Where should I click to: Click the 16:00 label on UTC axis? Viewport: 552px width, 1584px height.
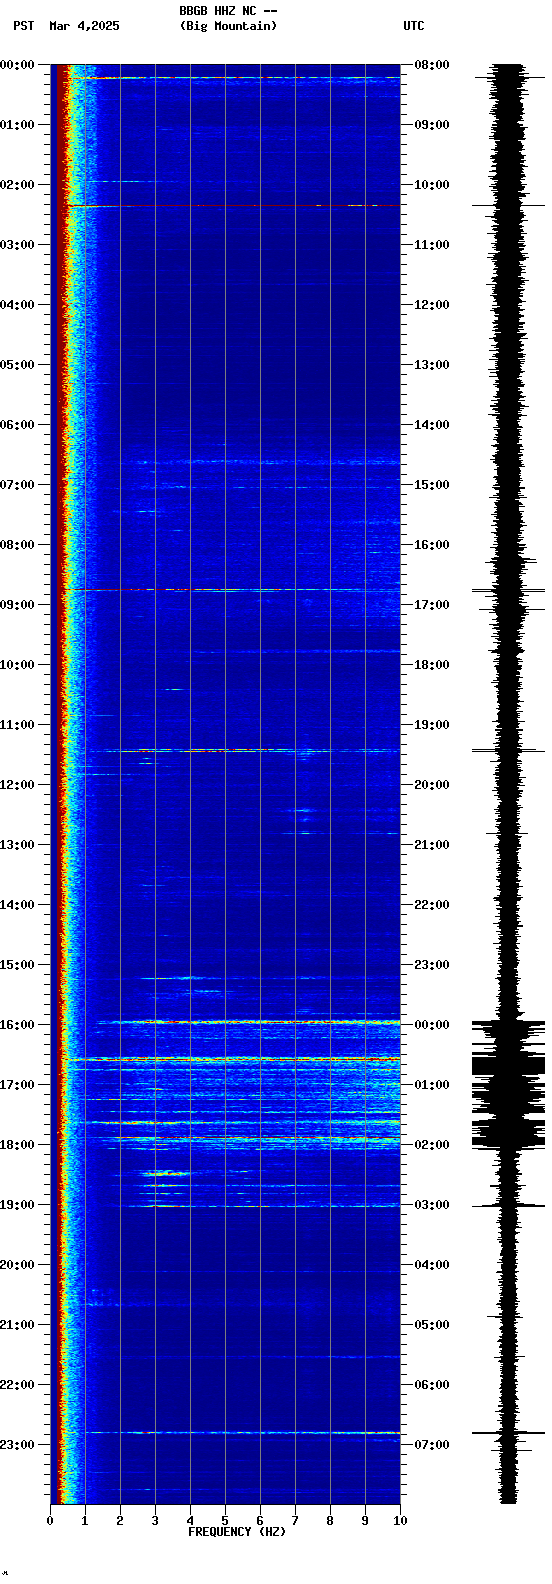click(432, 545)
